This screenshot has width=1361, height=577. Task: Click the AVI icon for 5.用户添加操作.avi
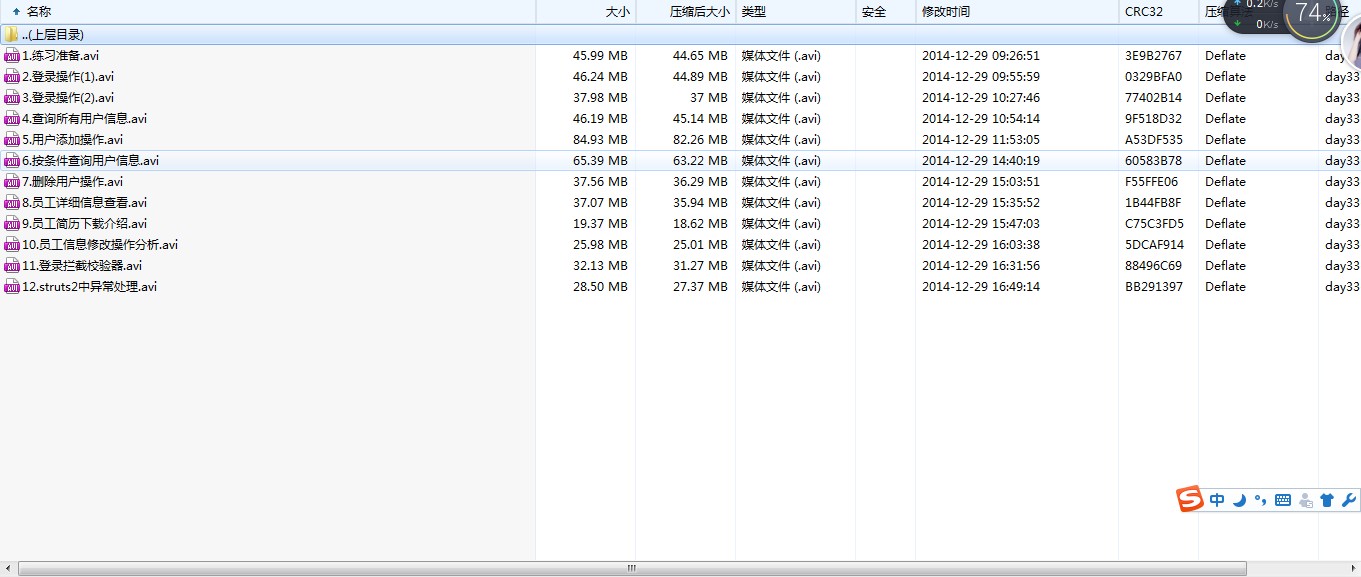click(12, 140)
